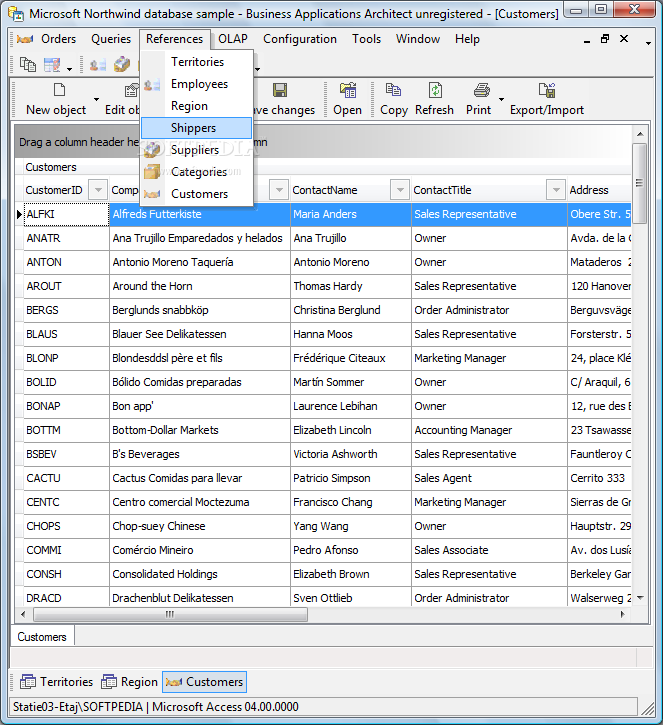663x725 pixels.
Task: Click the Employees icon in top toolbar
Action: tap(98, 65)
